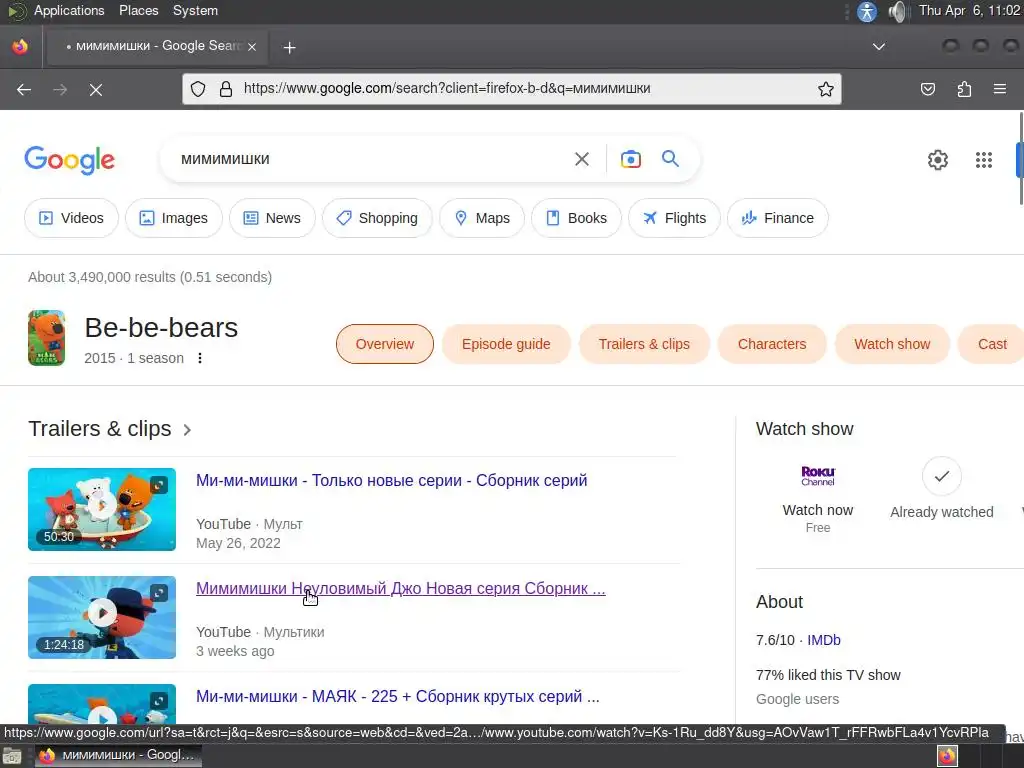Filter results by News
The image size is (1024, 768).
272,218
